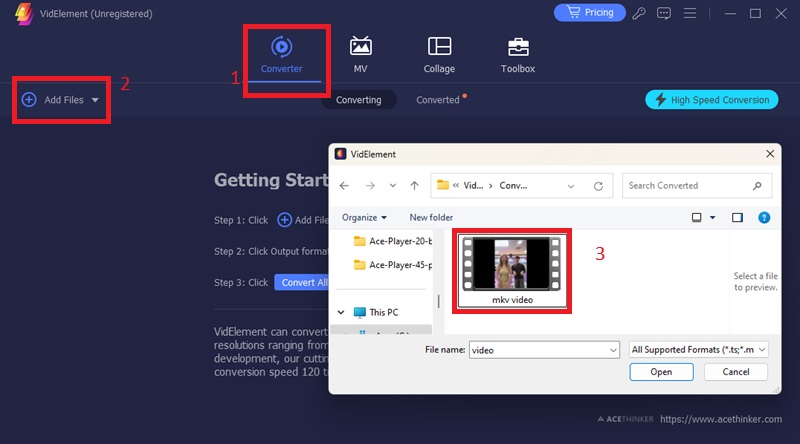
Task: Click the MV picture icon
Action: [360, 46]
